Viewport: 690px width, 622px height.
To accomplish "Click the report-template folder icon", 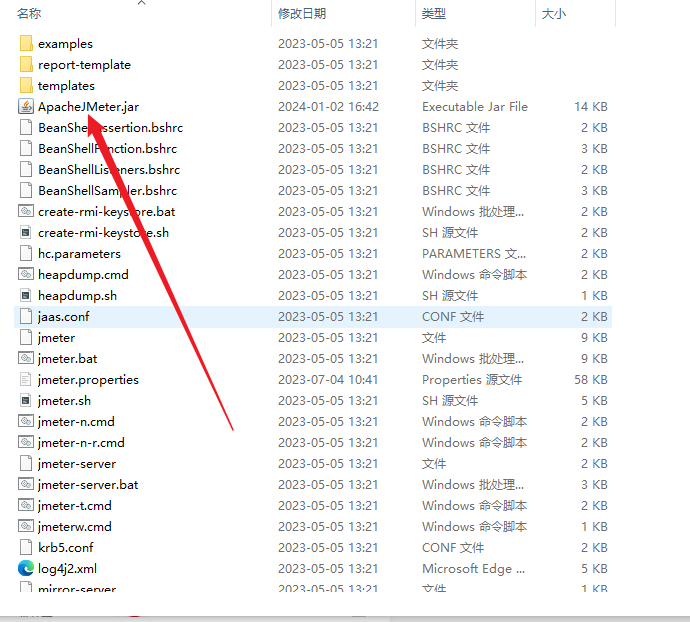I will (x=26, y=65).
